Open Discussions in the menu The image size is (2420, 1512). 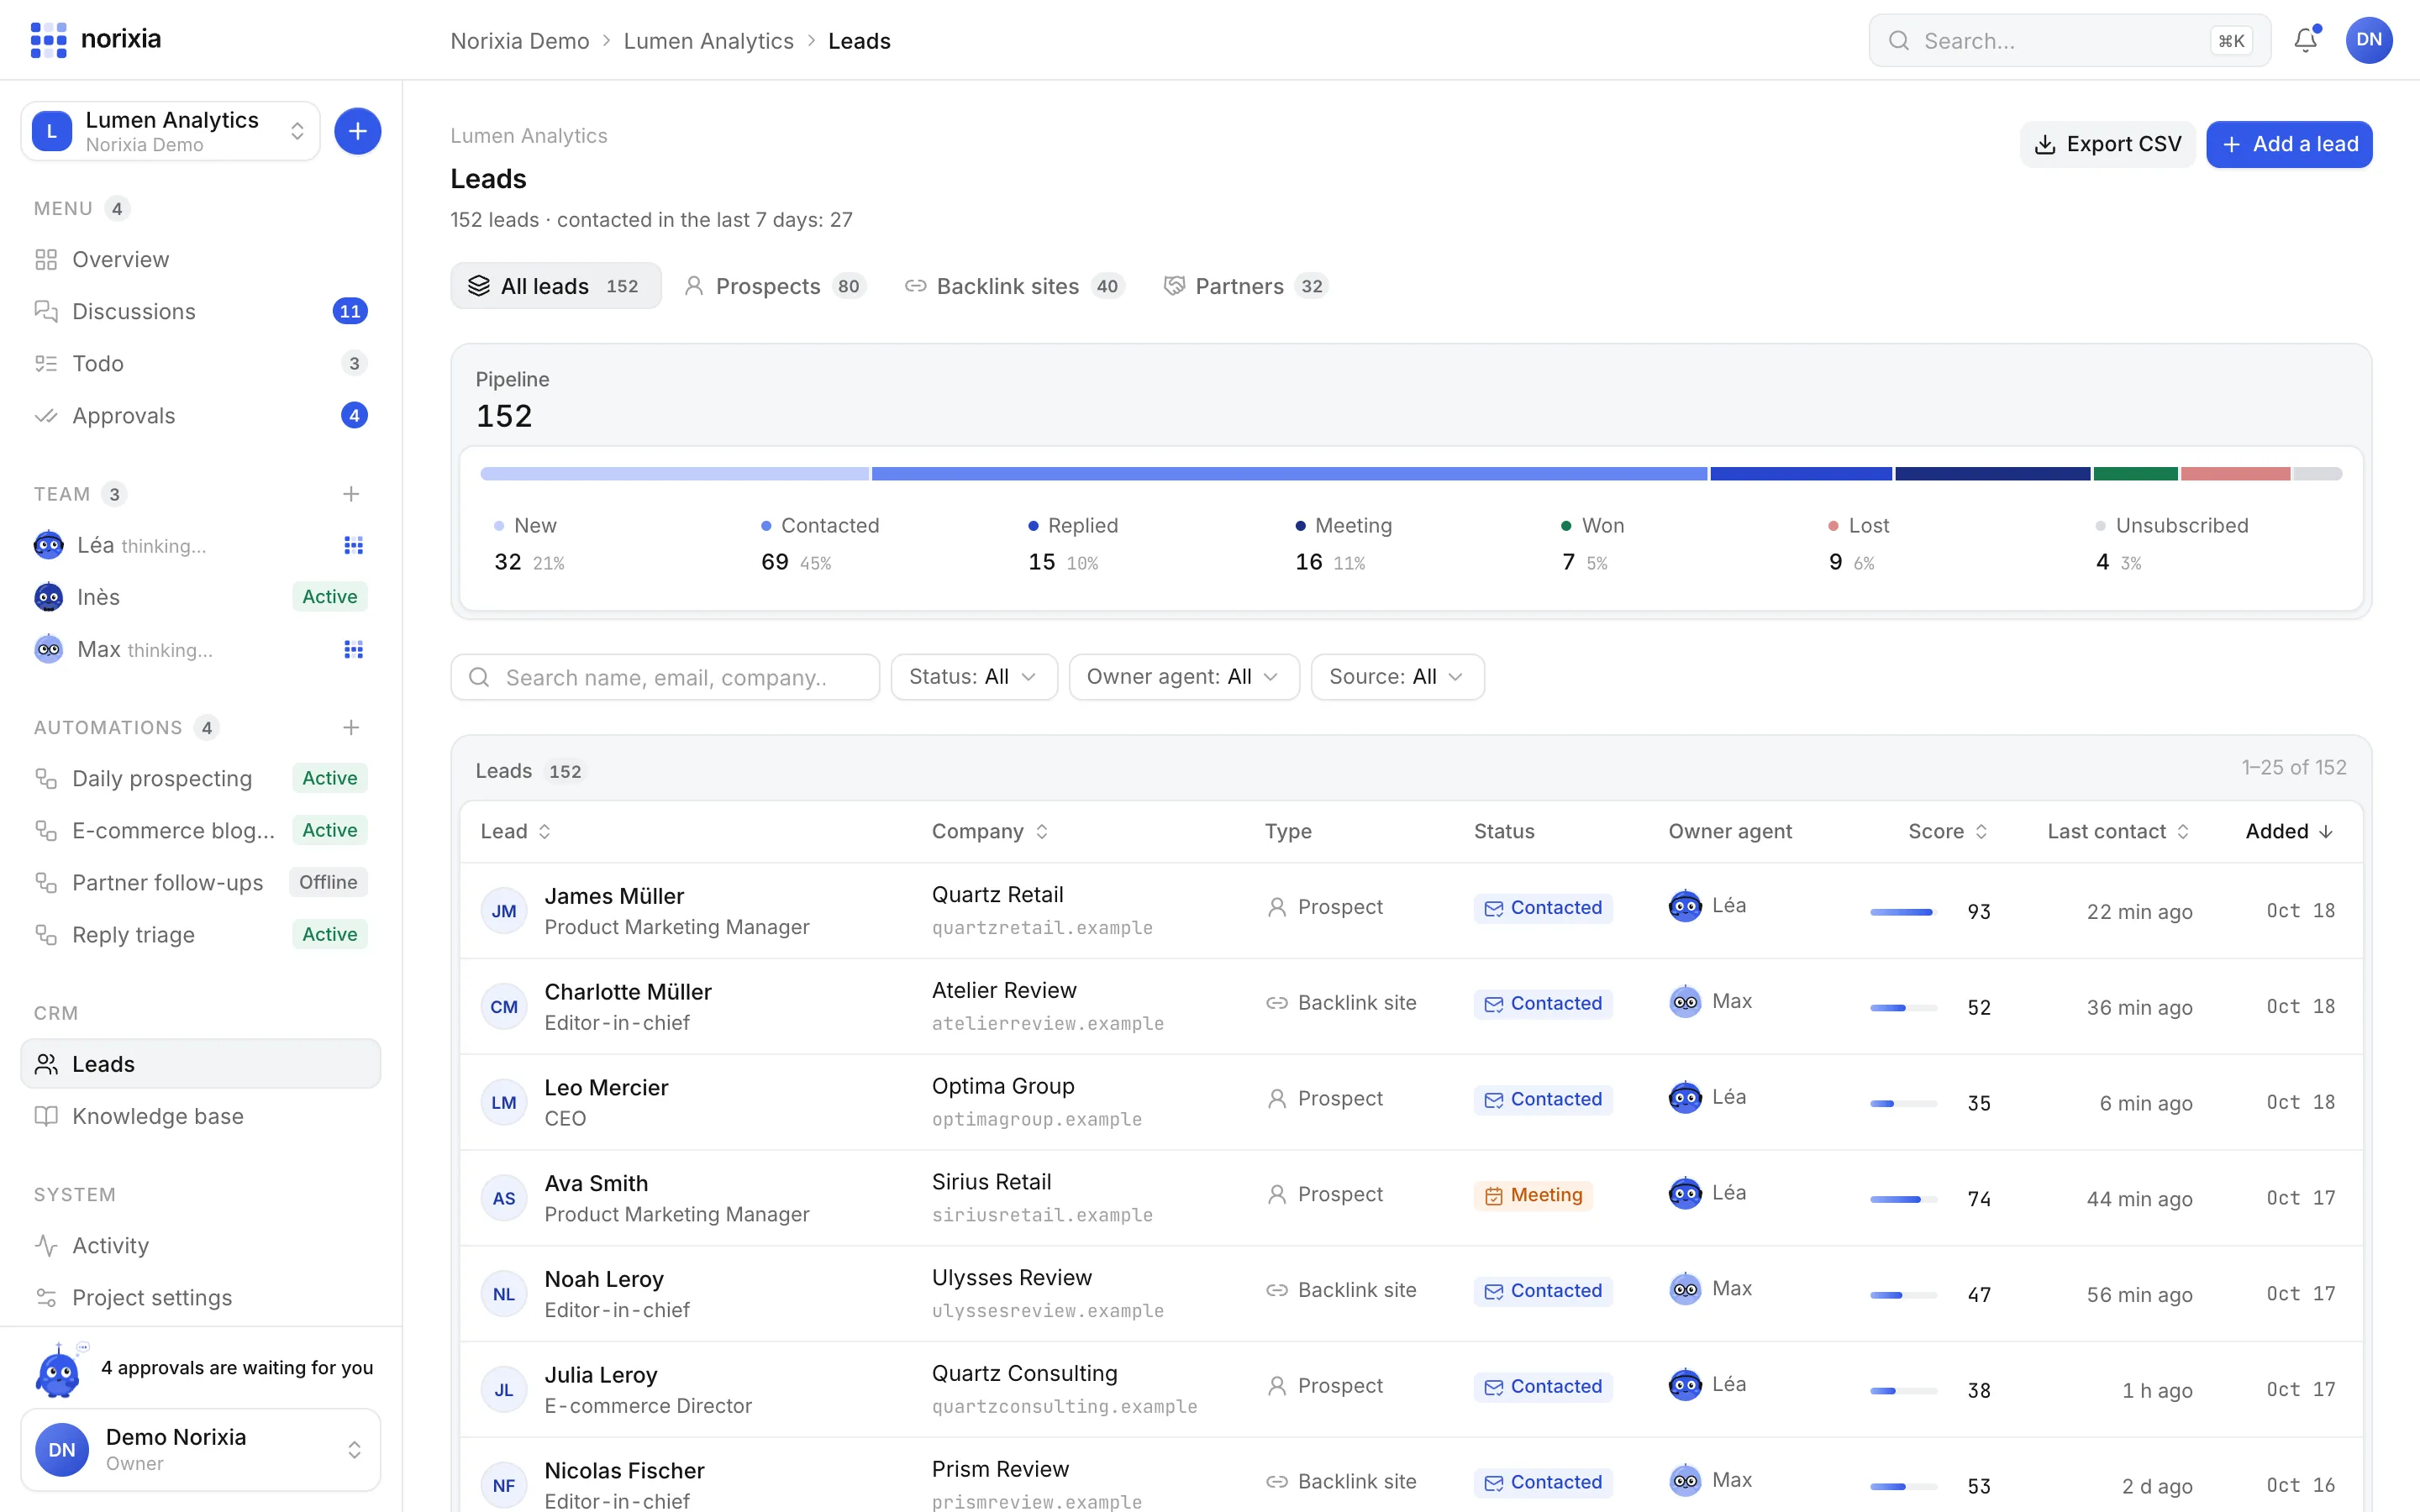[201, 311]
